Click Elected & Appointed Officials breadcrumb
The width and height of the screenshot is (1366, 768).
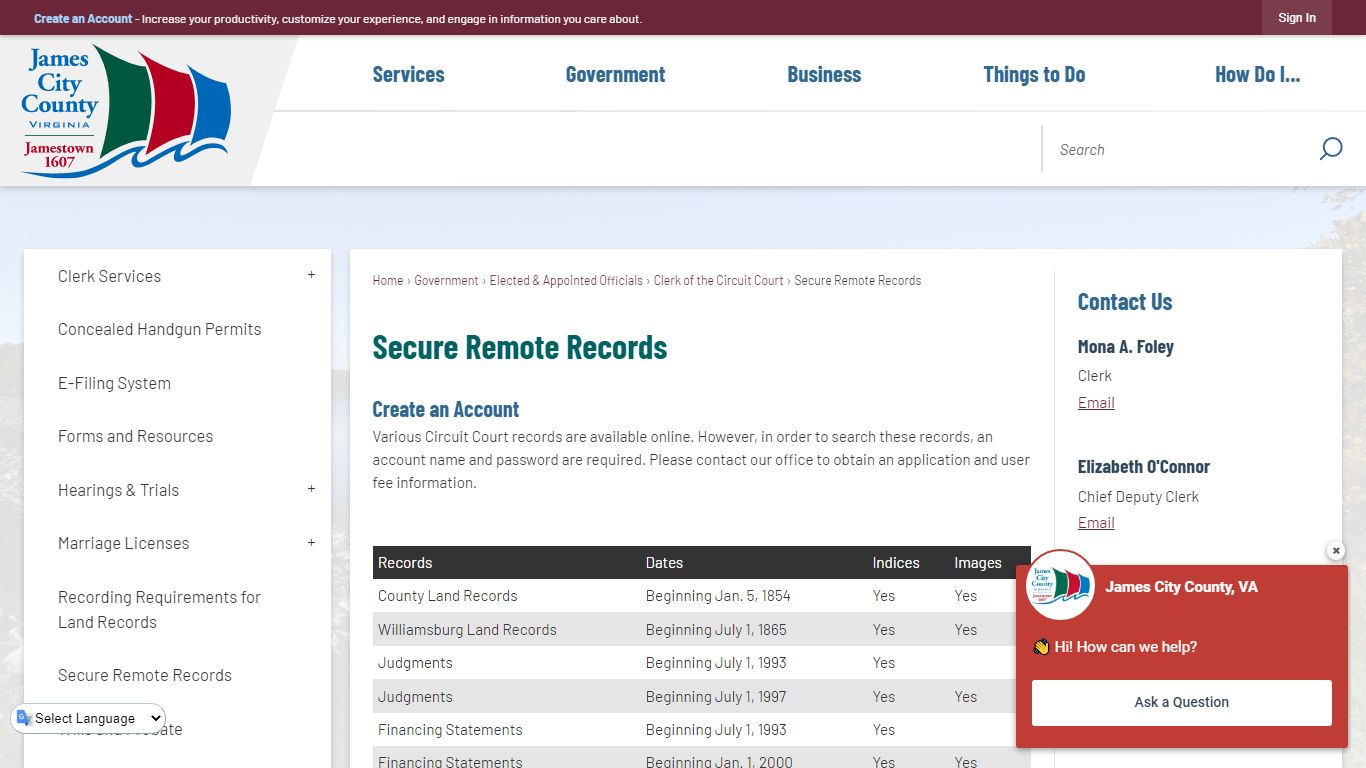tap(566, 280)
